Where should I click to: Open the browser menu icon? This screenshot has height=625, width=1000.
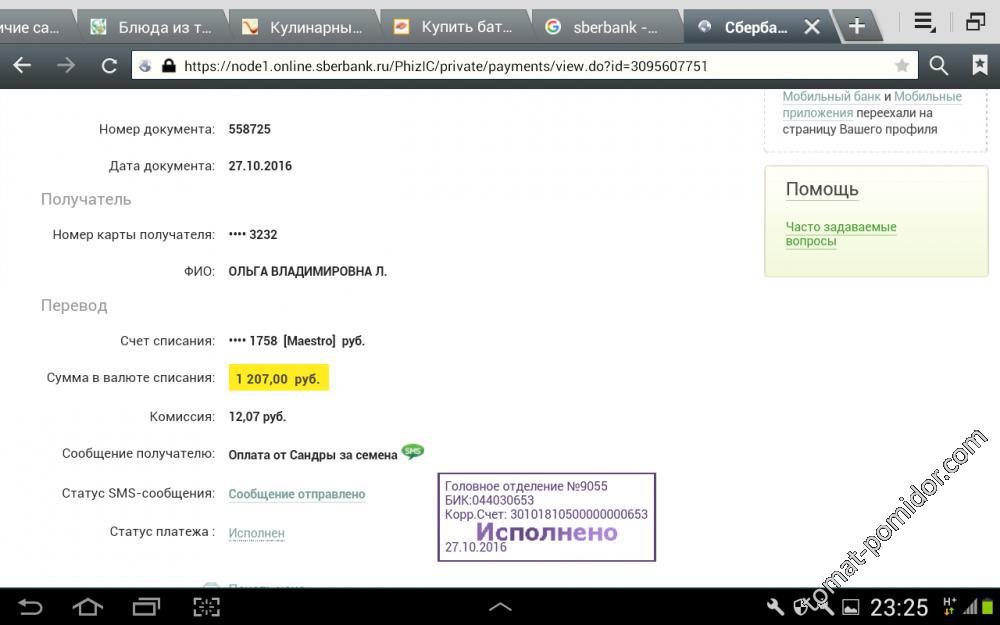tap(923, 23)
